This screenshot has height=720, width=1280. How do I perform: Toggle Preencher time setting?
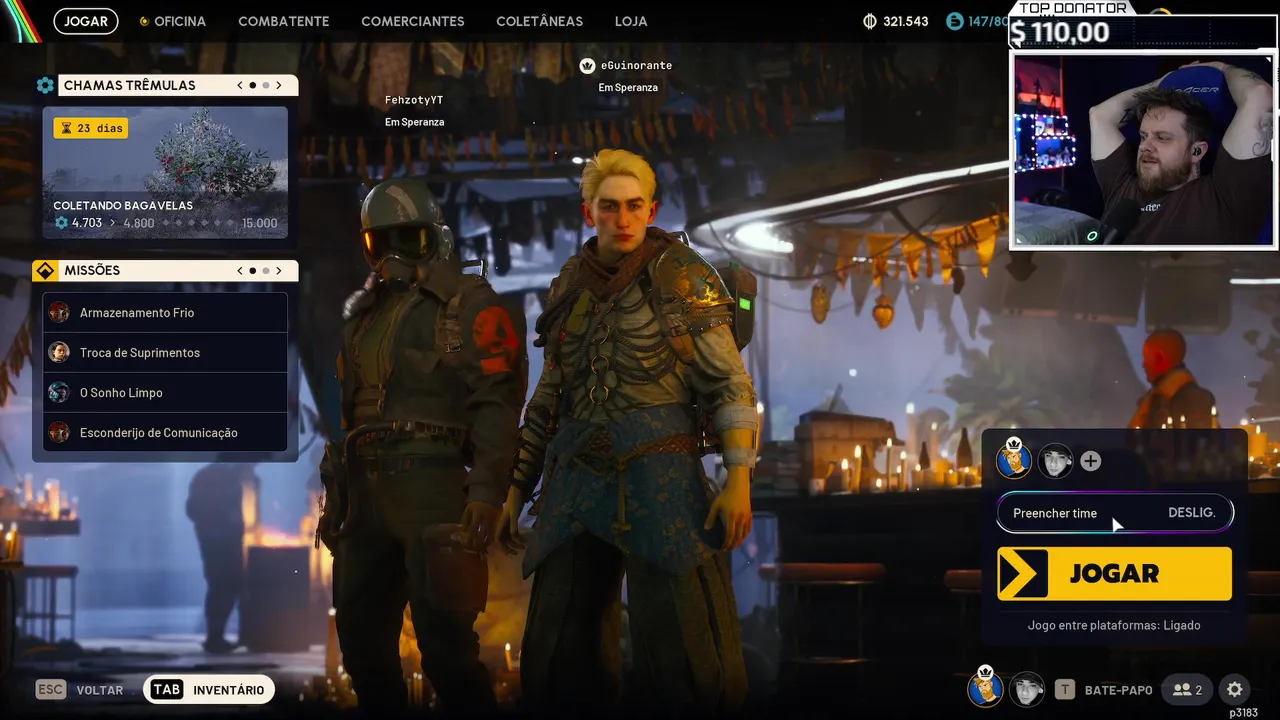point(1115,513)
